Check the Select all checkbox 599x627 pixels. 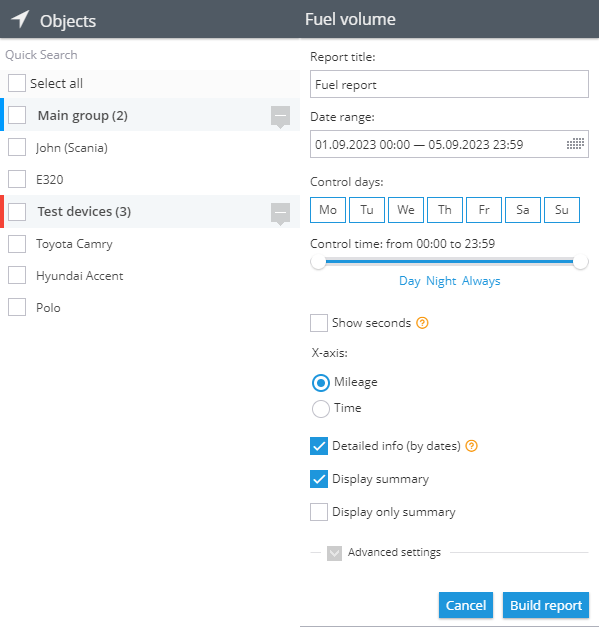(17, 83)
